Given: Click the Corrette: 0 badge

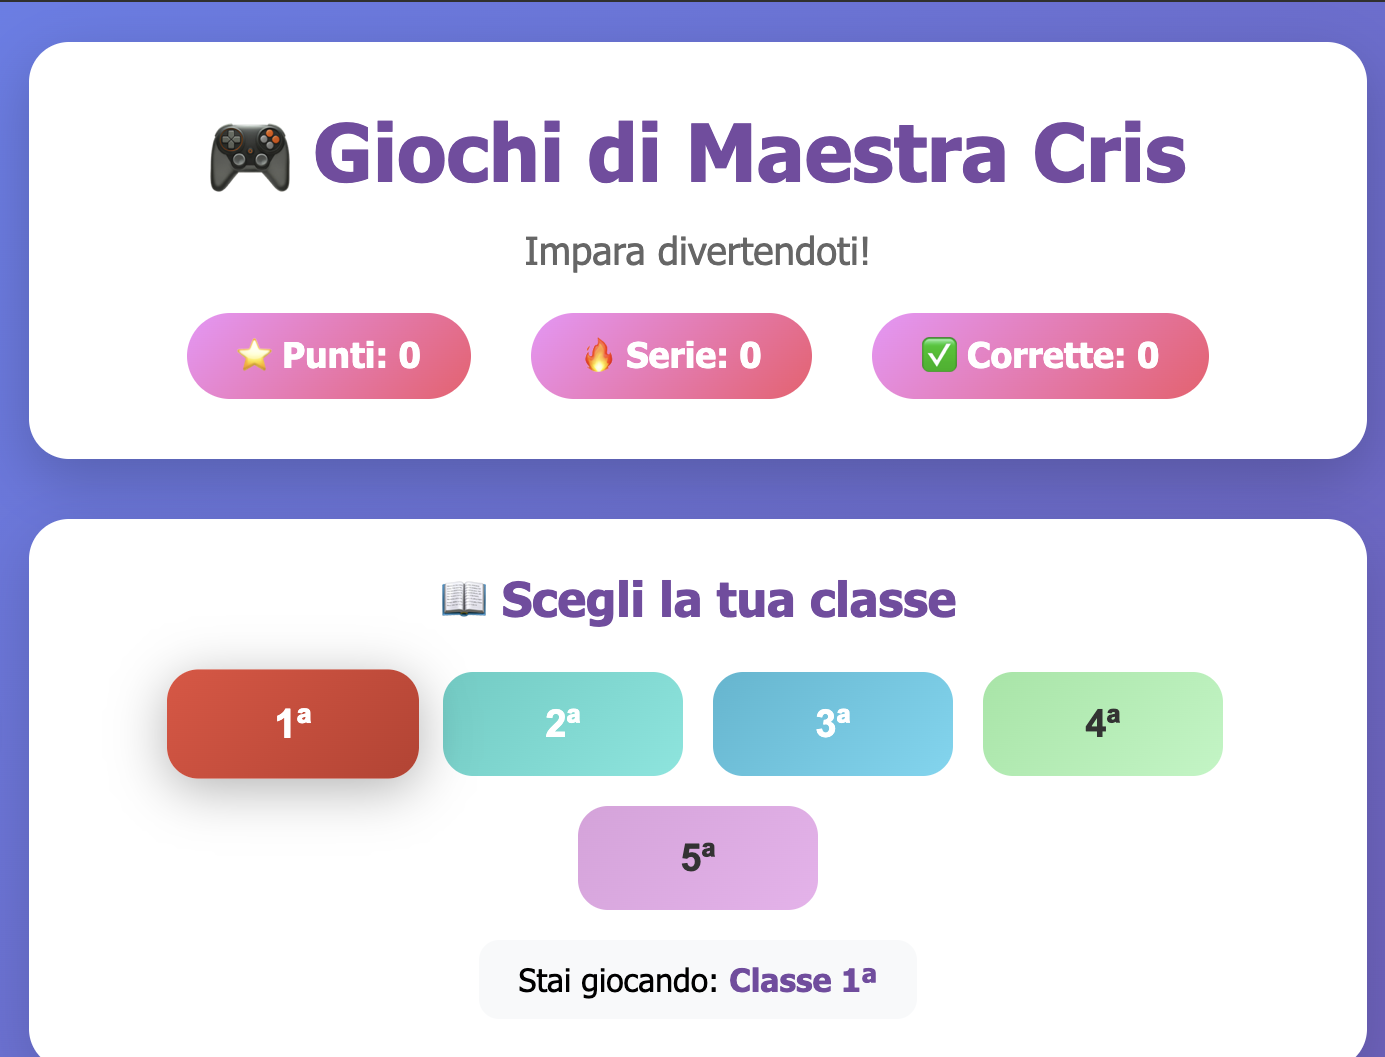Looking at the screenshot, I should 1040,355.
